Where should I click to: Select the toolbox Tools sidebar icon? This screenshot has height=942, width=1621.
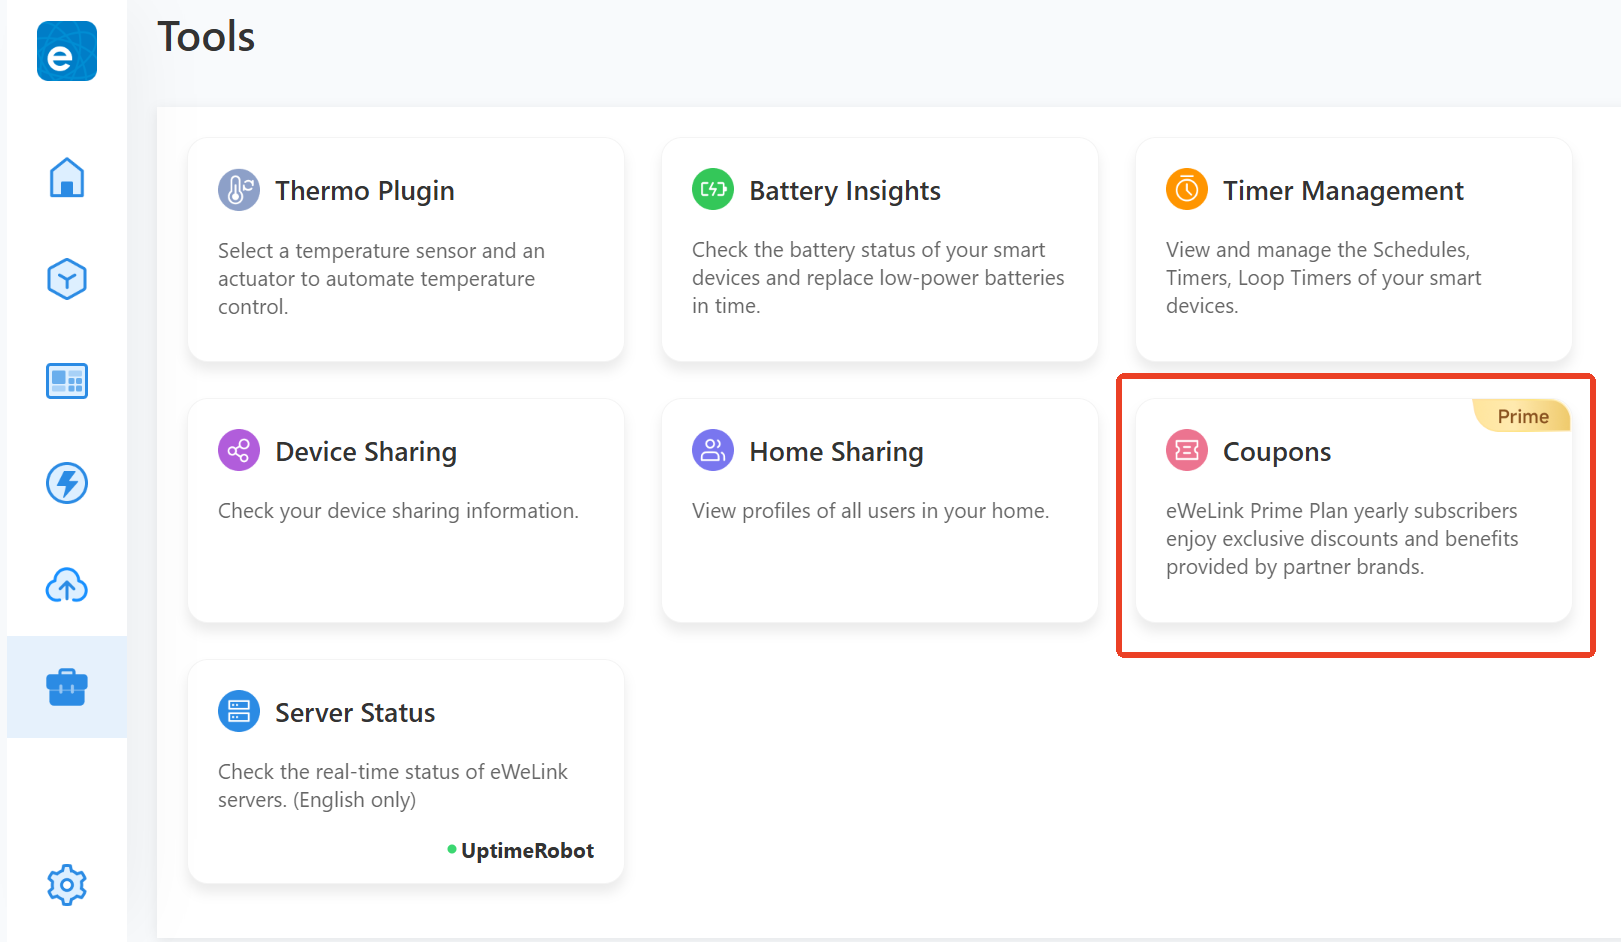click(66, 687)
